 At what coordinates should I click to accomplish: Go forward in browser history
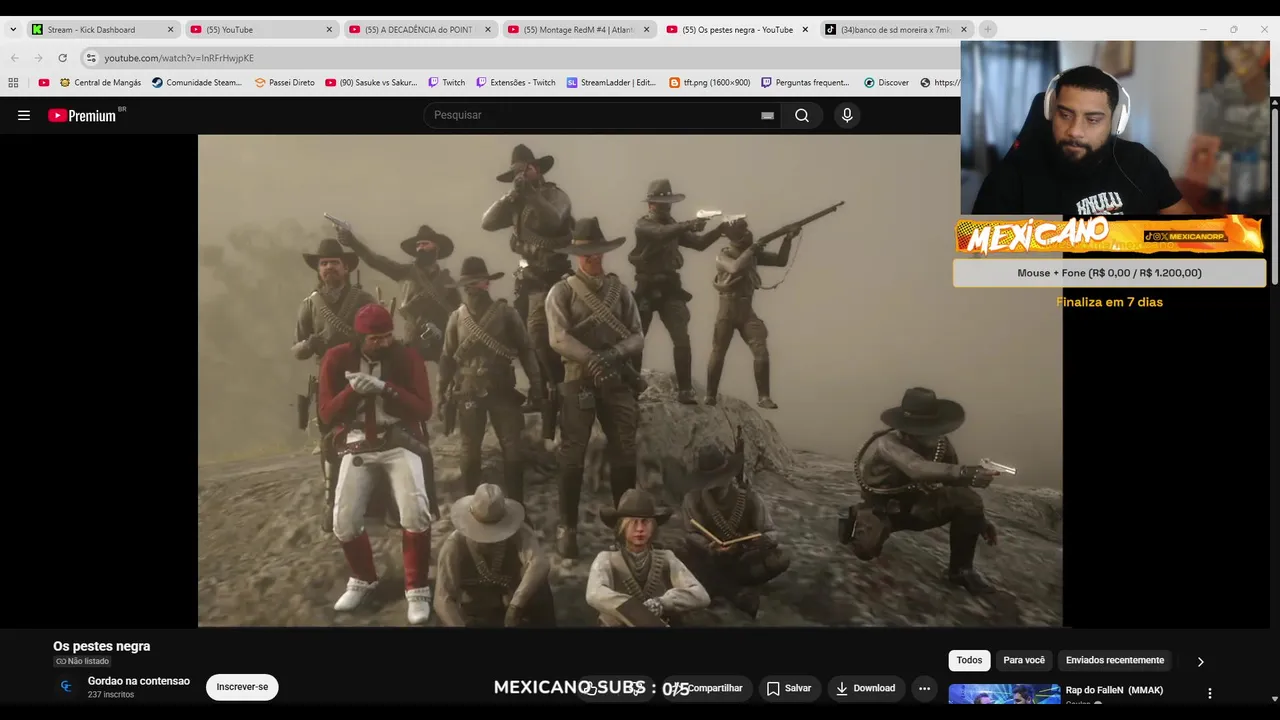pos(38,58)
